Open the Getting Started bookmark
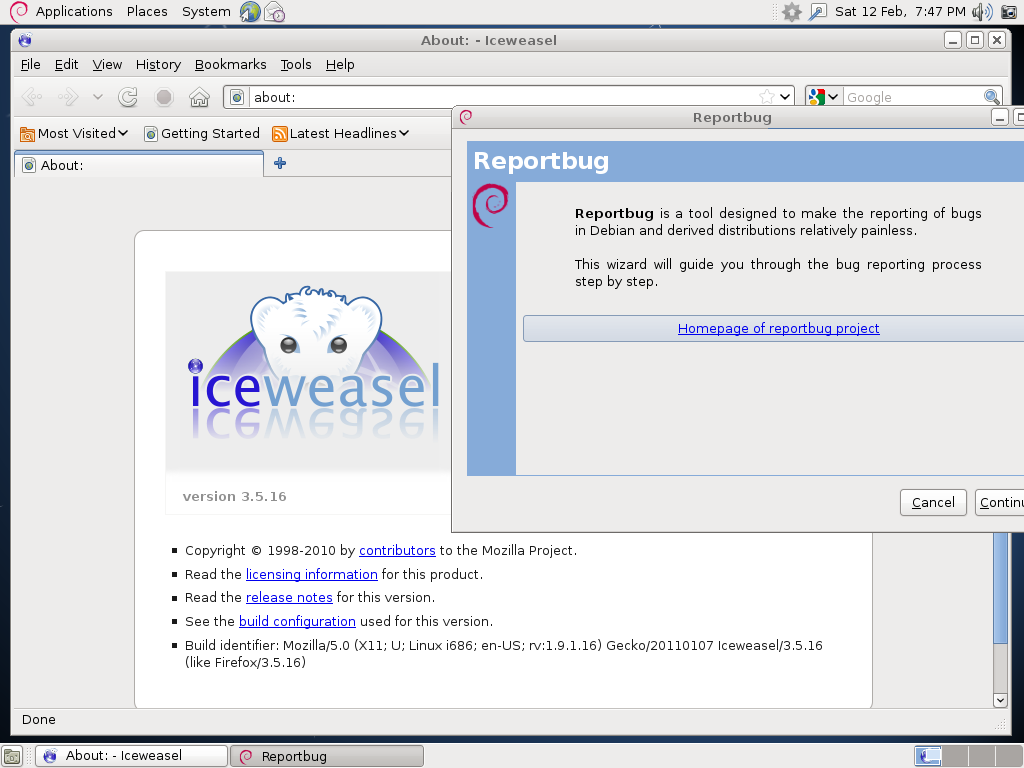The image size is (1024, 768). coord(202,134)
